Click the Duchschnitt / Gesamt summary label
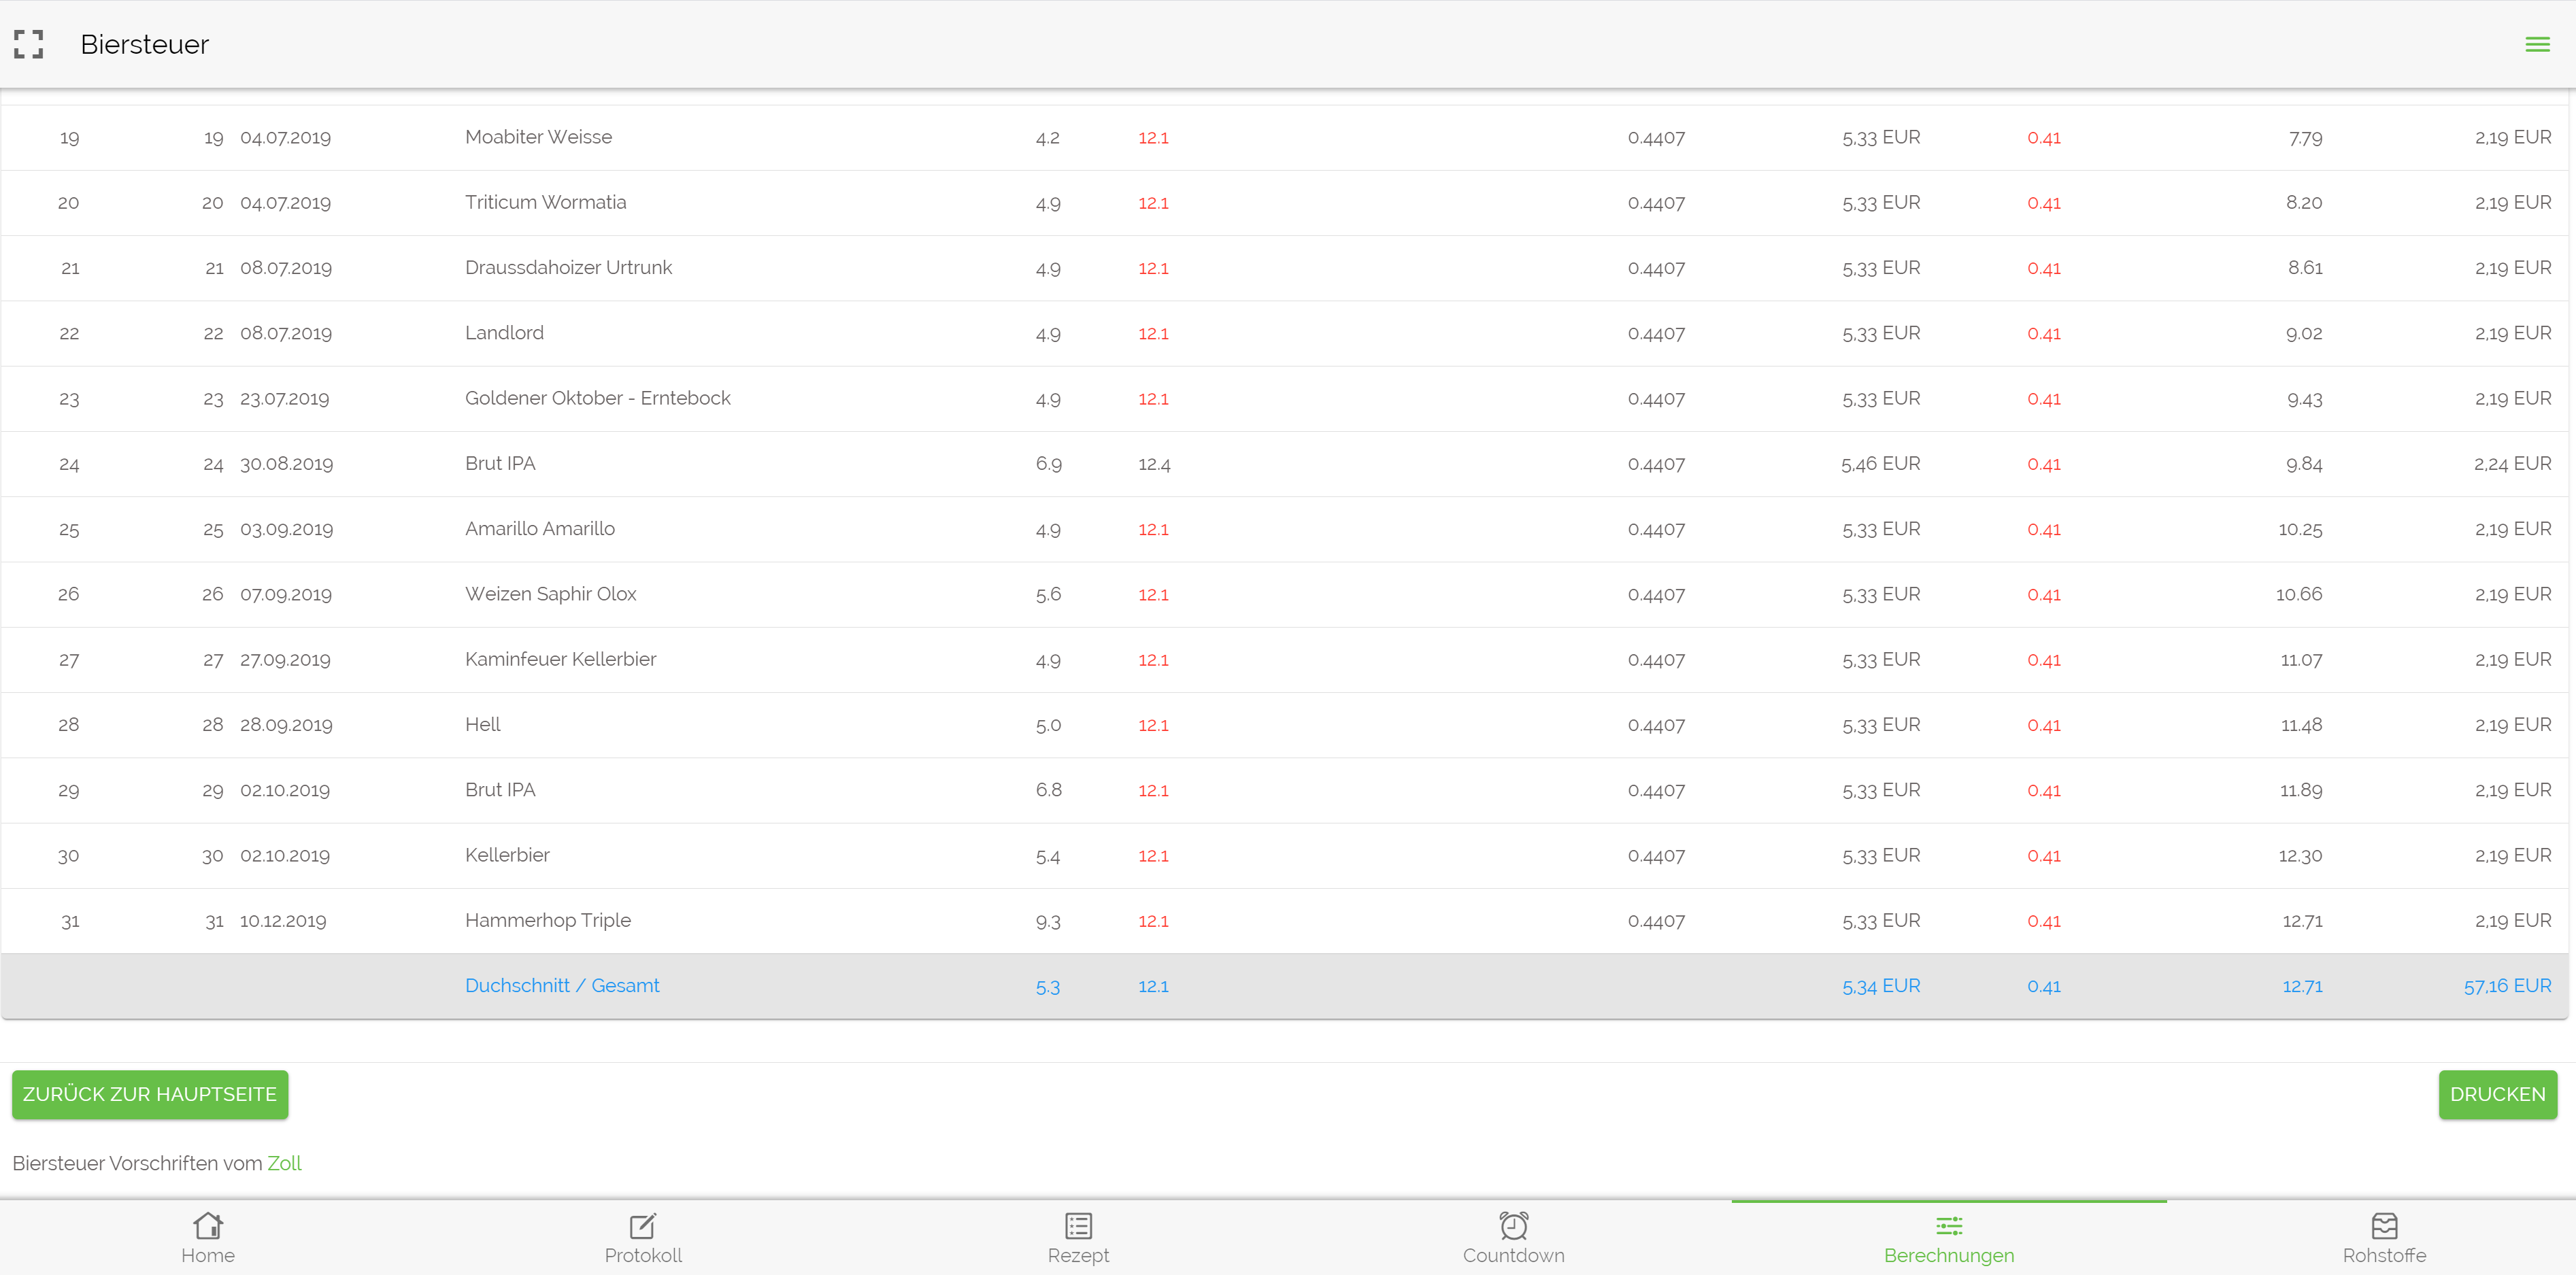The image size is (2576, 1275). click(x=562, y=986)
